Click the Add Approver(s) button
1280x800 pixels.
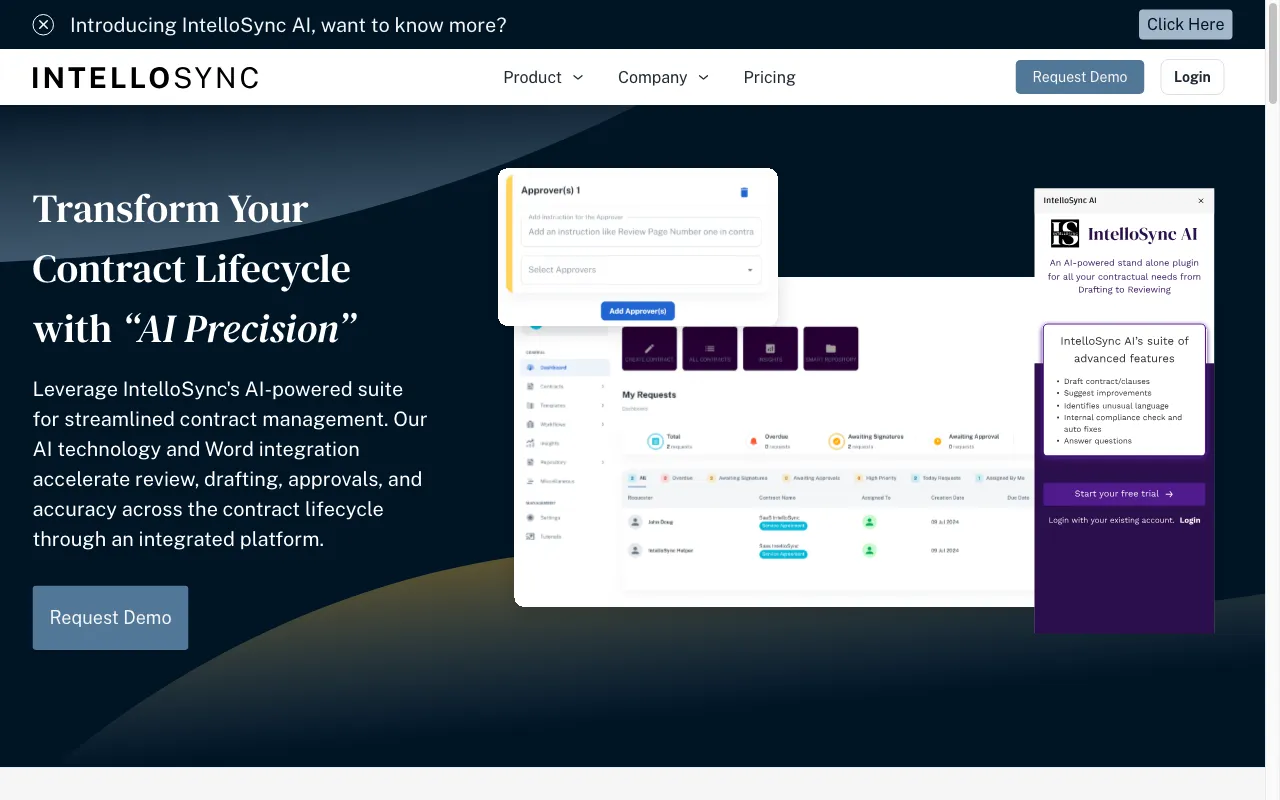click(638, 311)
